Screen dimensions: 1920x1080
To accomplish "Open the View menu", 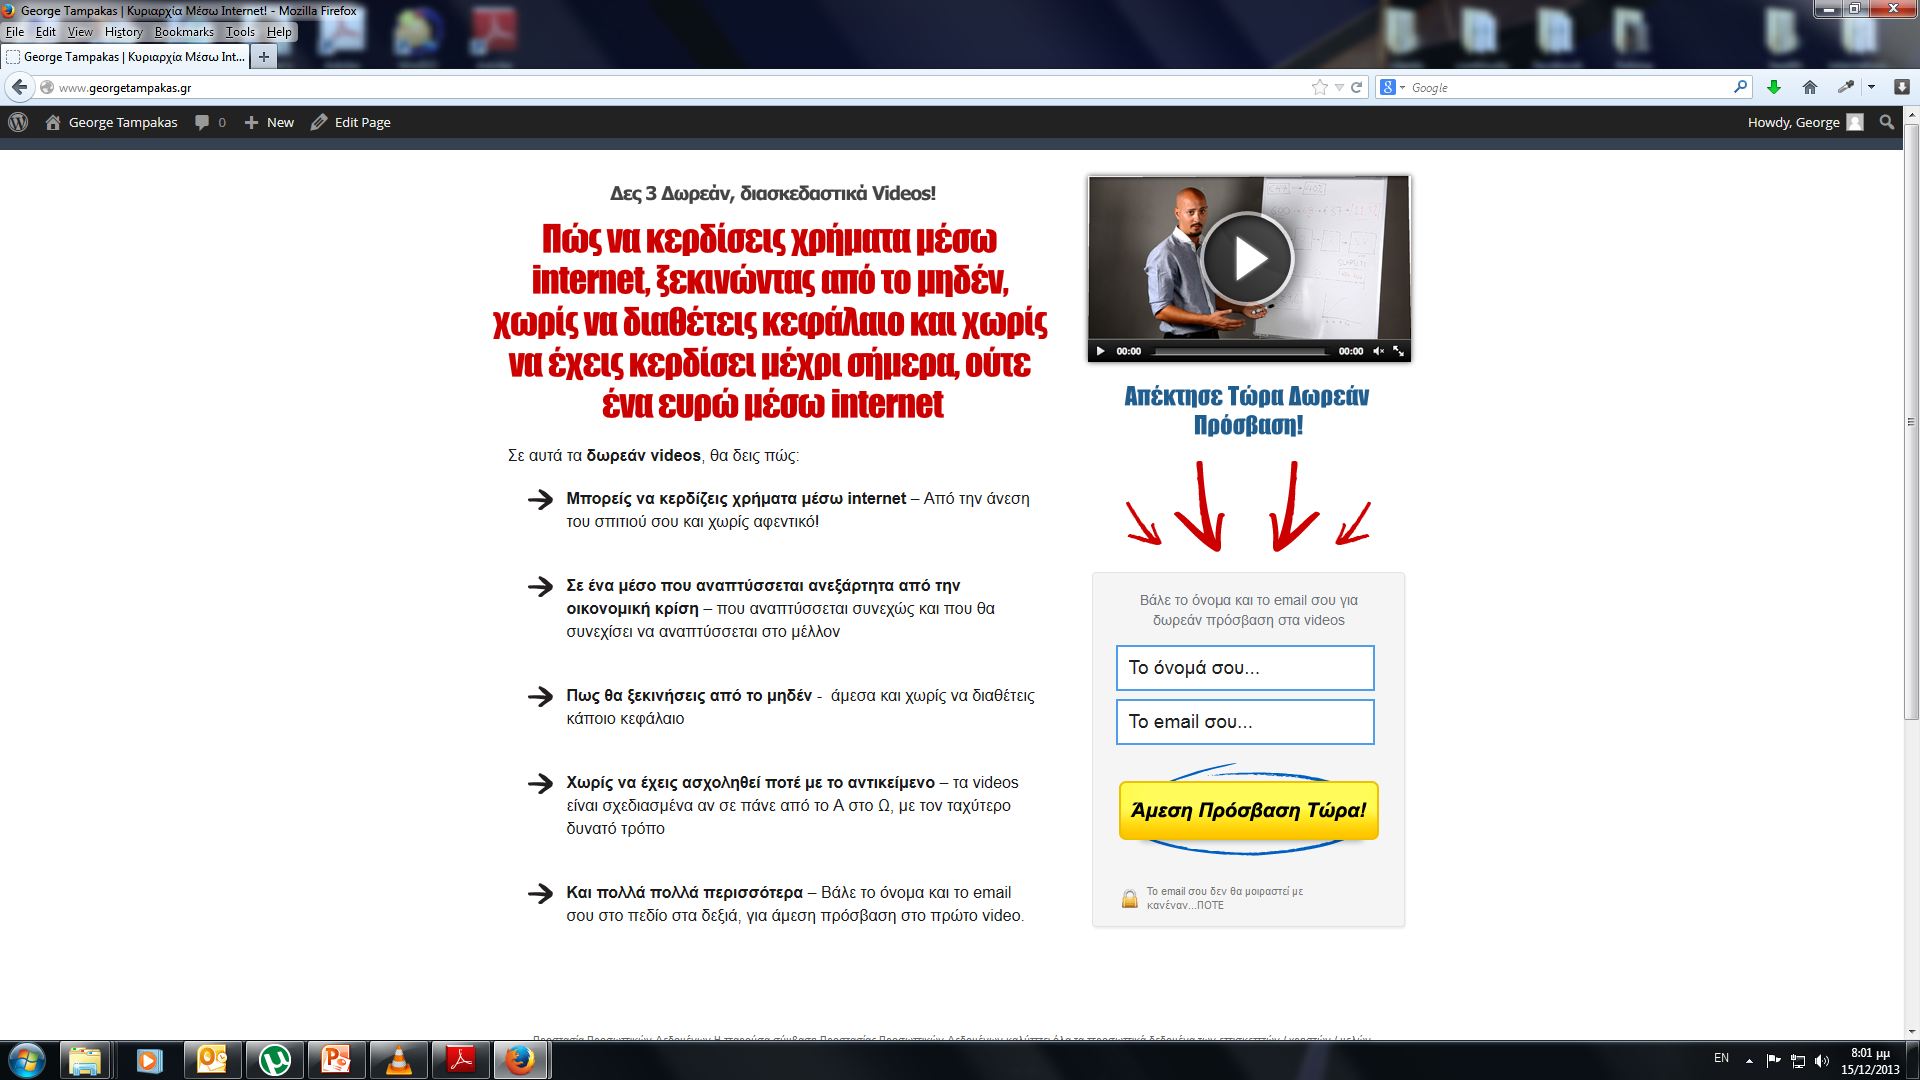I will click(x=80, y=32).
